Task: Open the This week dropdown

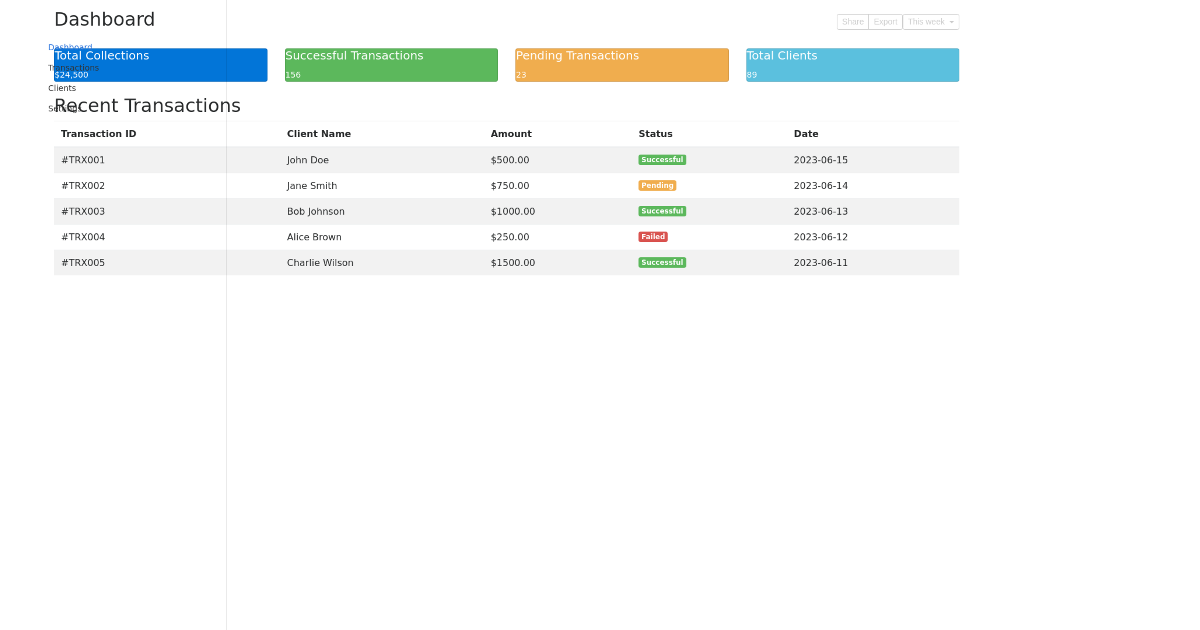Action: pyautogui.click(x=930, y=21)
